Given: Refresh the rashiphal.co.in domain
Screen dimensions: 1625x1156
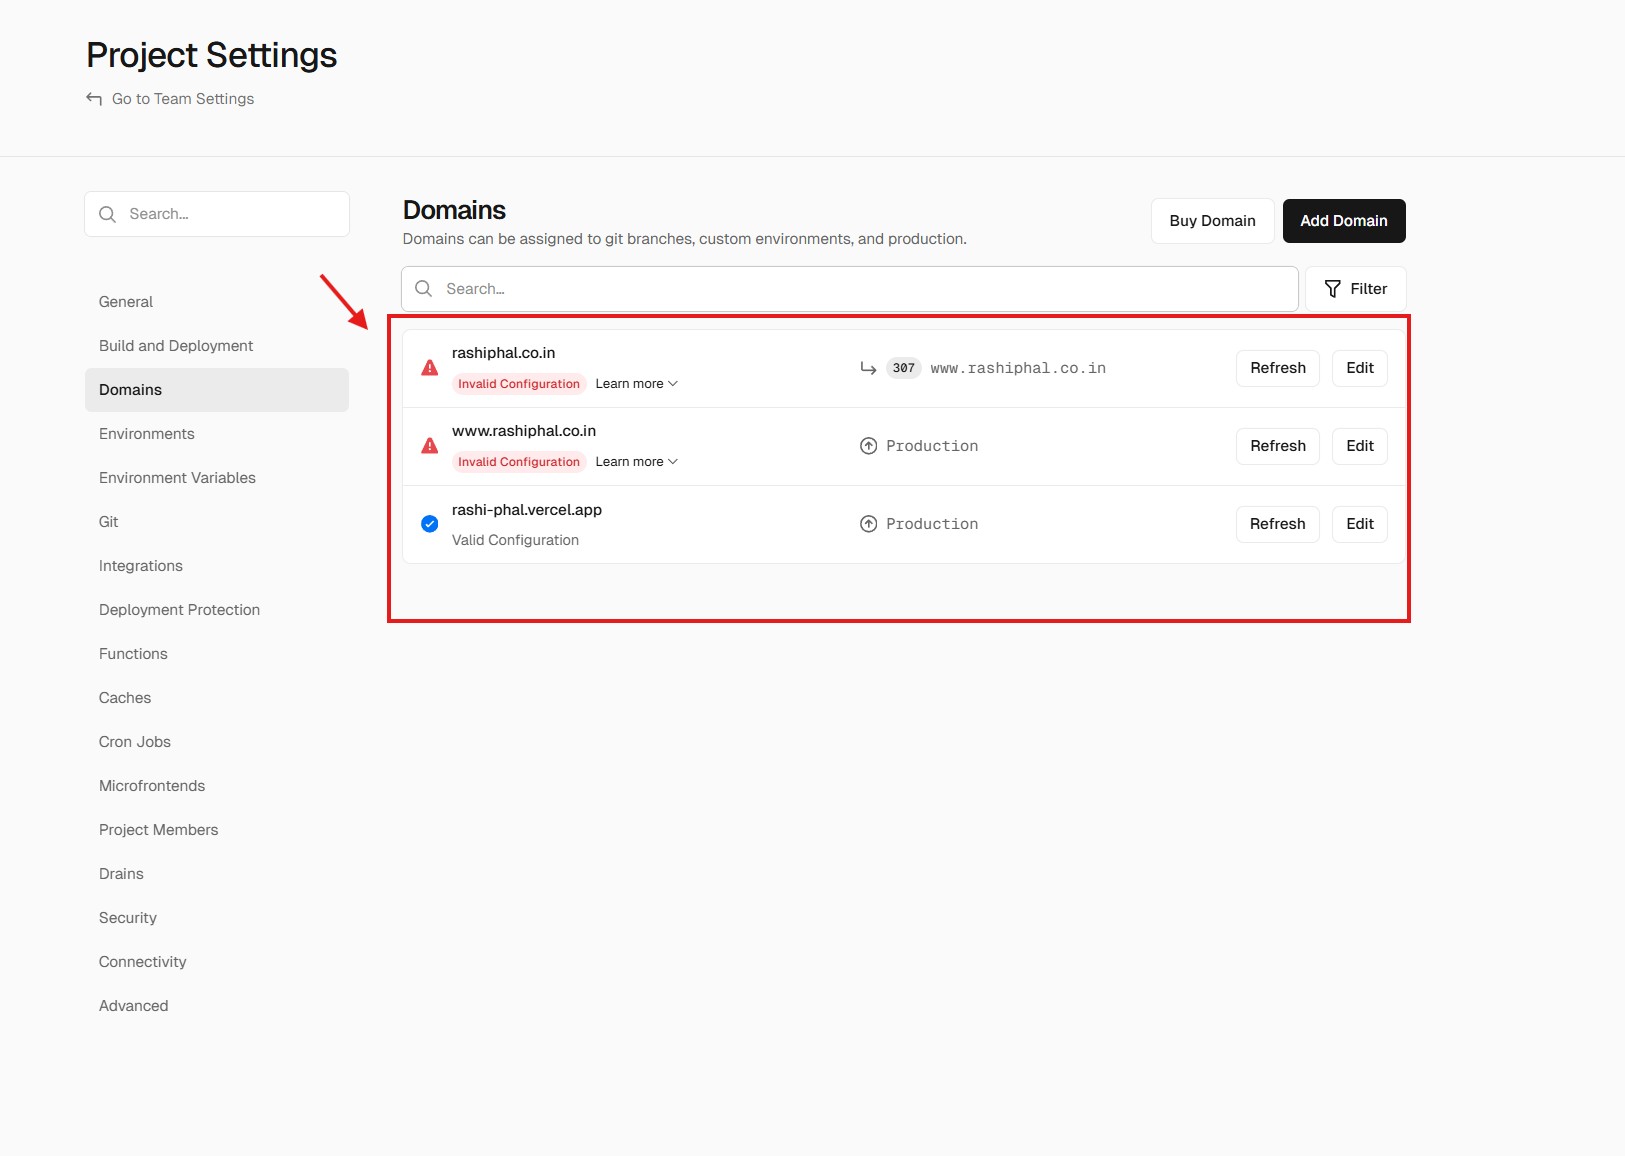Looking at the screenshot, I should coord(1277,368).
